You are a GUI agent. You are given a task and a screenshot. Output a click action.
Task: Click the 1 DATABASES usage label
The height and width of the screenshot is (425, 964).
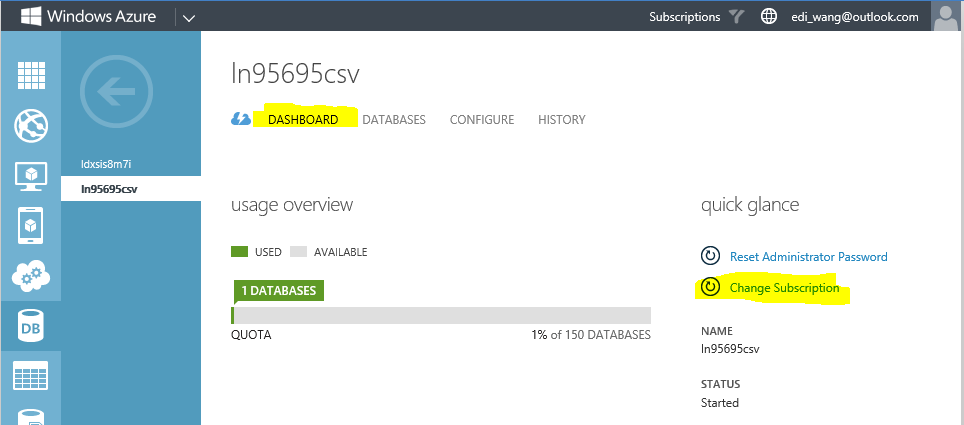coord(279,290)
